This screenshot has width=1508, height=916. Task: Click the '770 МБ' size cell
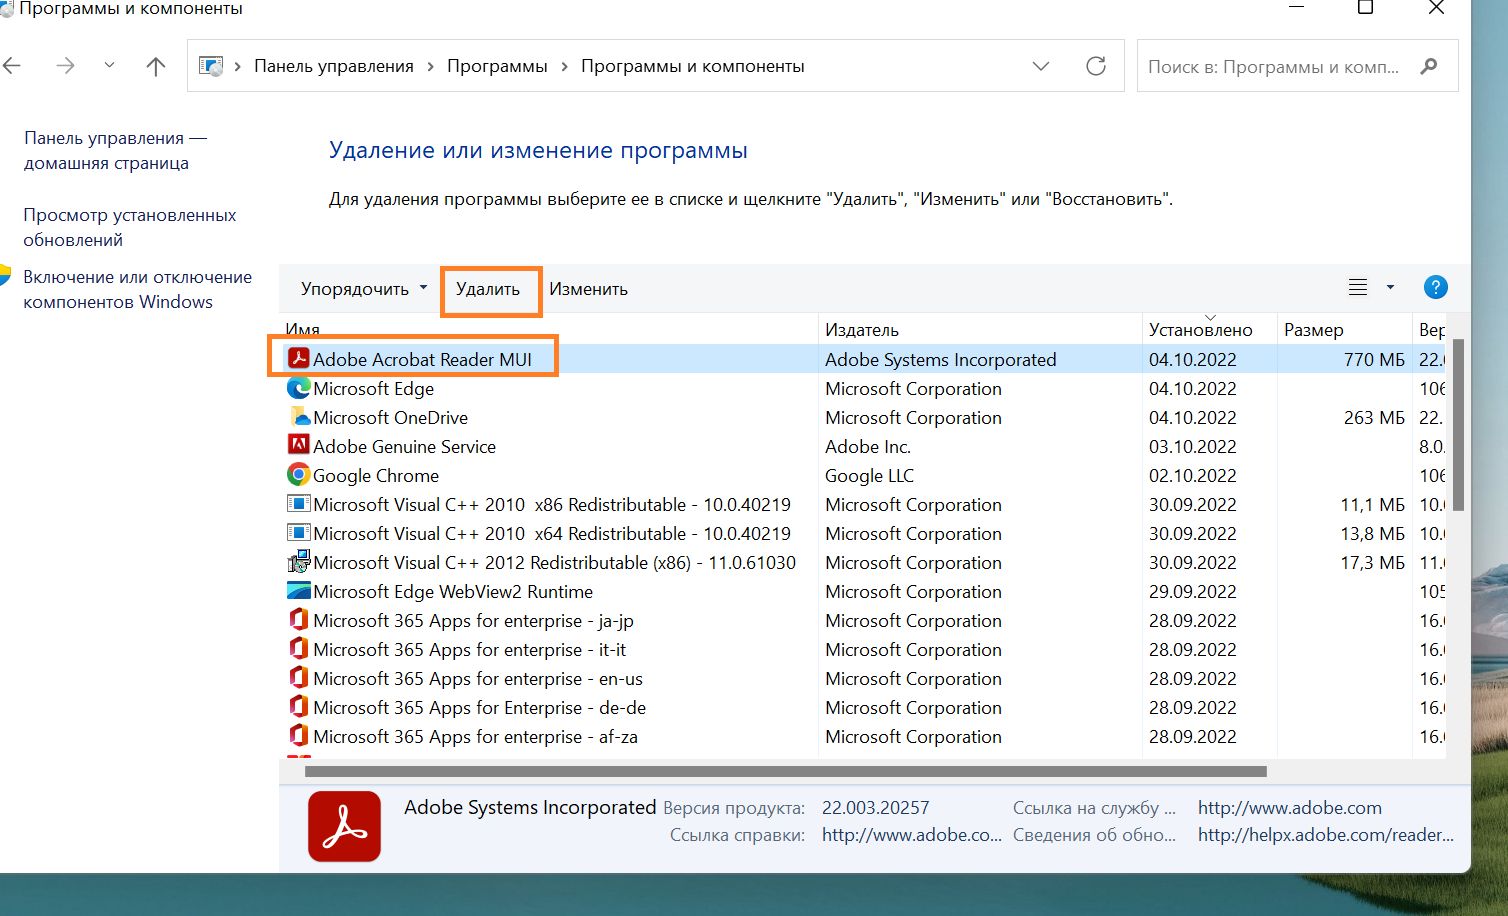(1374, 359)
